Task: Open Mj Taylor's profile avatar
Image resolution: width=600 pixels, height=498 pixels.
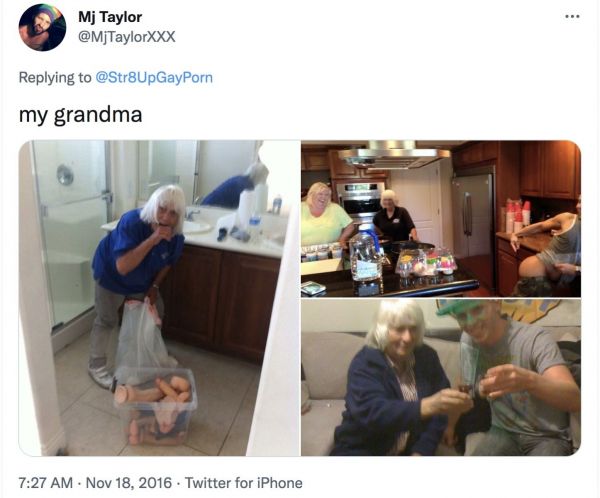Action: 42,28
